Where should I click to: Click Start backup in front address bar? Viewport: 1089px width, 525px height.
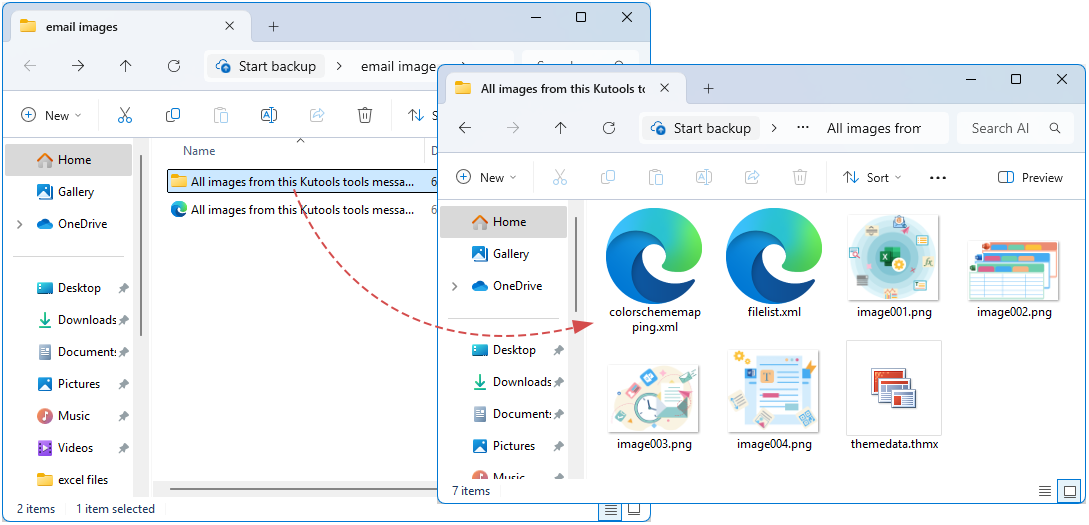coord(701,128)
